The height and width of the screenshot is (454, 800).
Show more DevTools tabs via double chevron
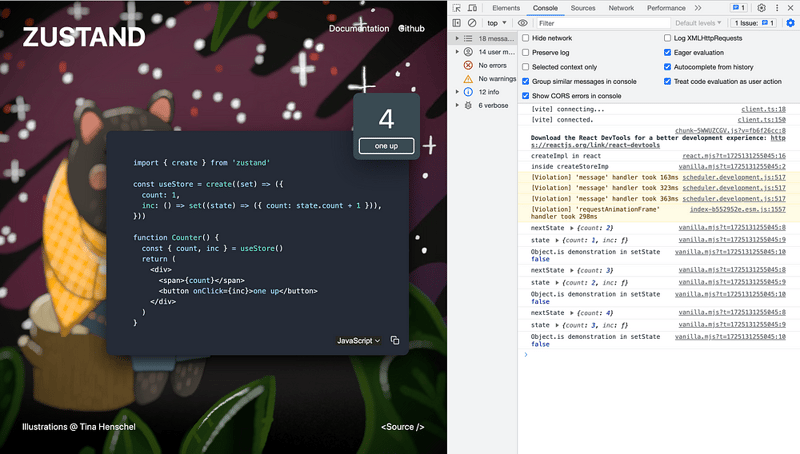697,8
